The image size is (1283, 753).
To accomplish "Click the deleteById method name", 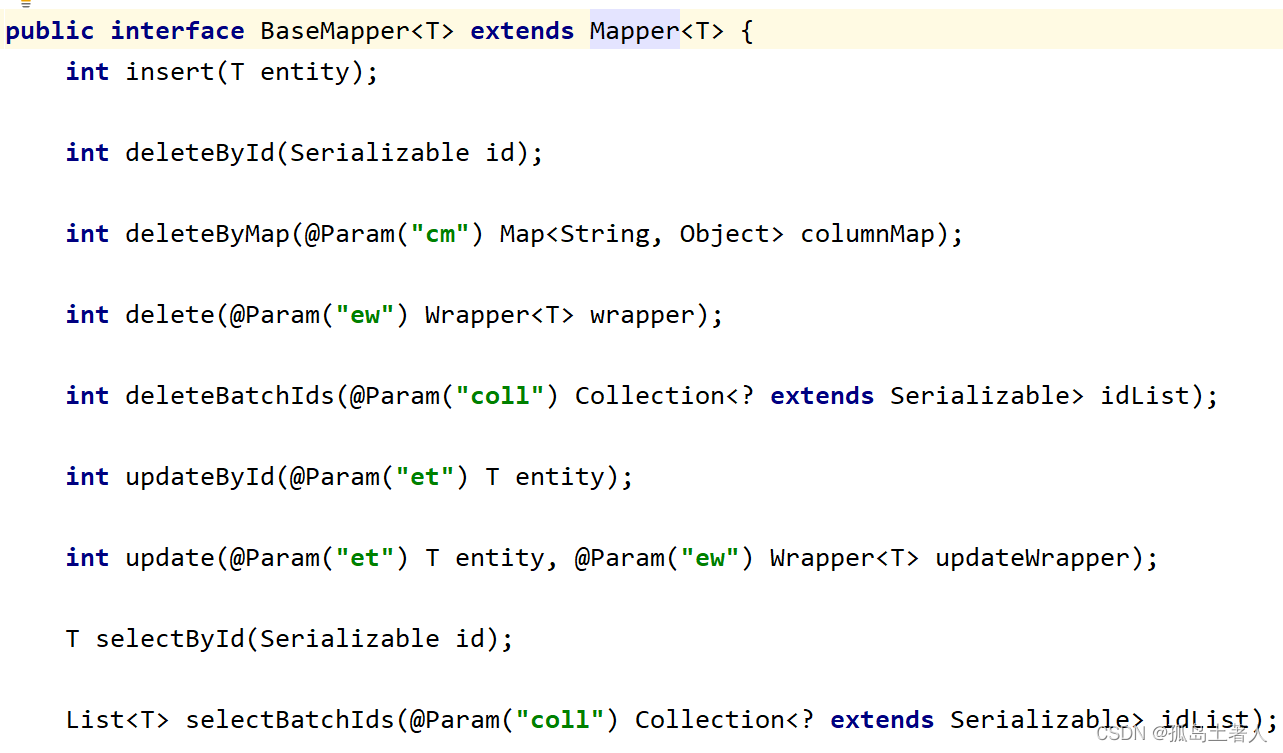I will coord(200,153).
